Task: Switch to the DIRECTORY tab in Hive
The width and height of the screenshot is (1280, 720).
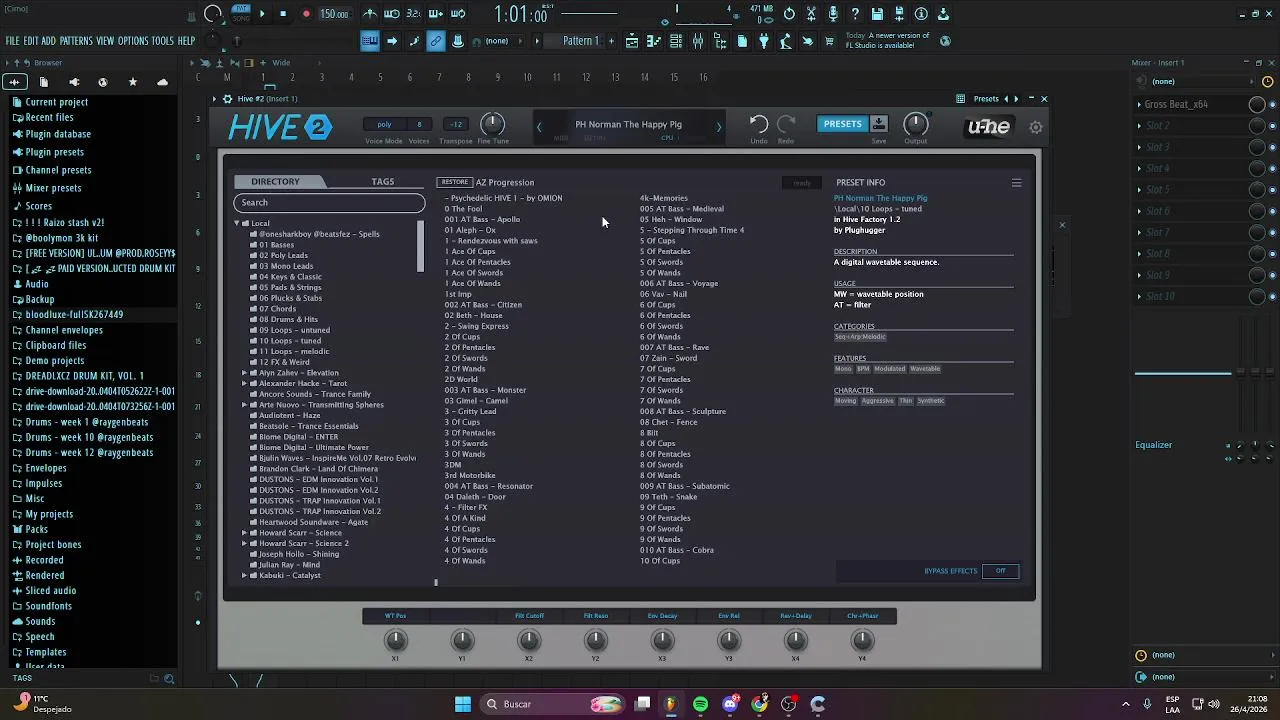Action: click(x=276, y=182)
